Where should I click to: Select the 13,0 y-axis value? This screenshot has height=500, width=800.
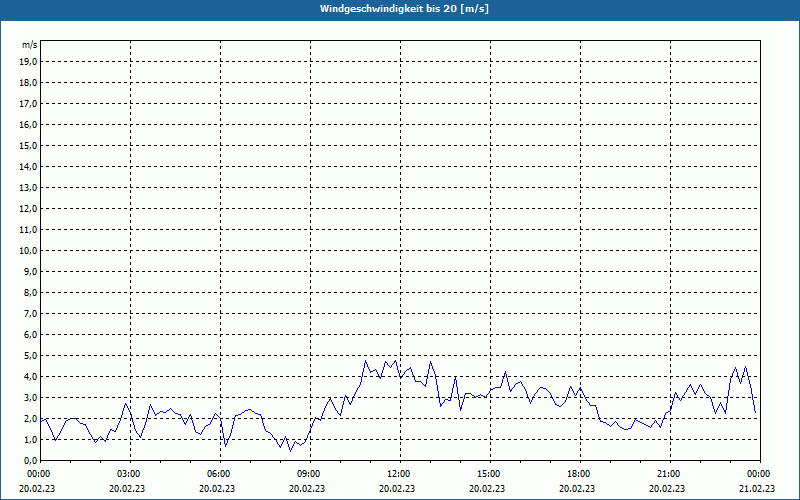point(28,187)
